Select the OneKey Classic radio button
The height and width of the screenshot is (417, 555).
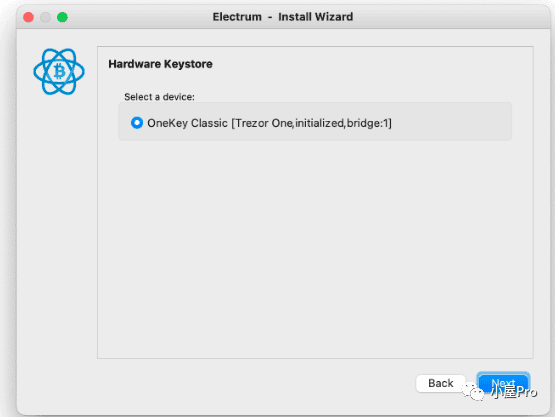pos(137,123)
